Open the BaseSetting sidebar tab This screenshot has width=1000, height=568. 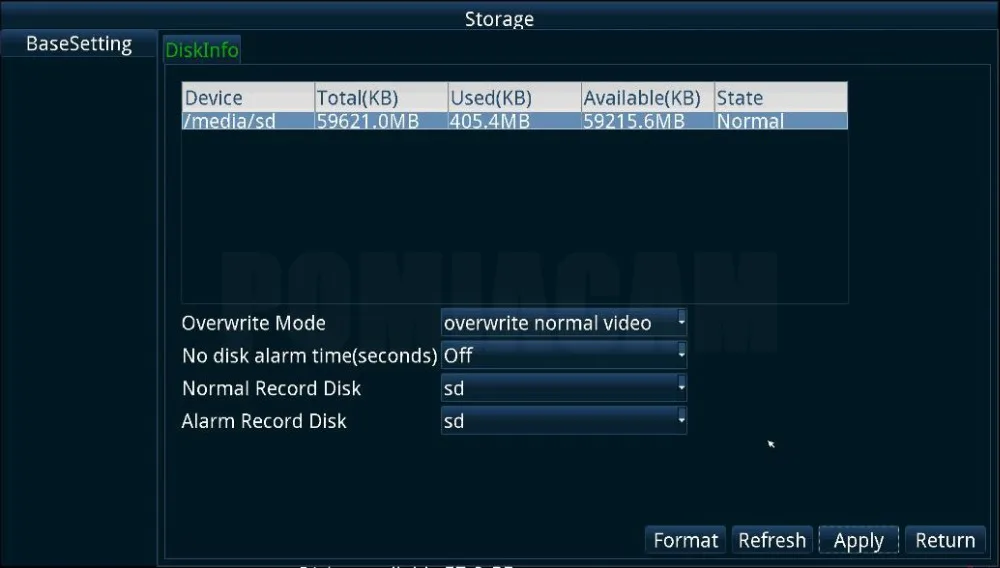[x=78, y=44]
